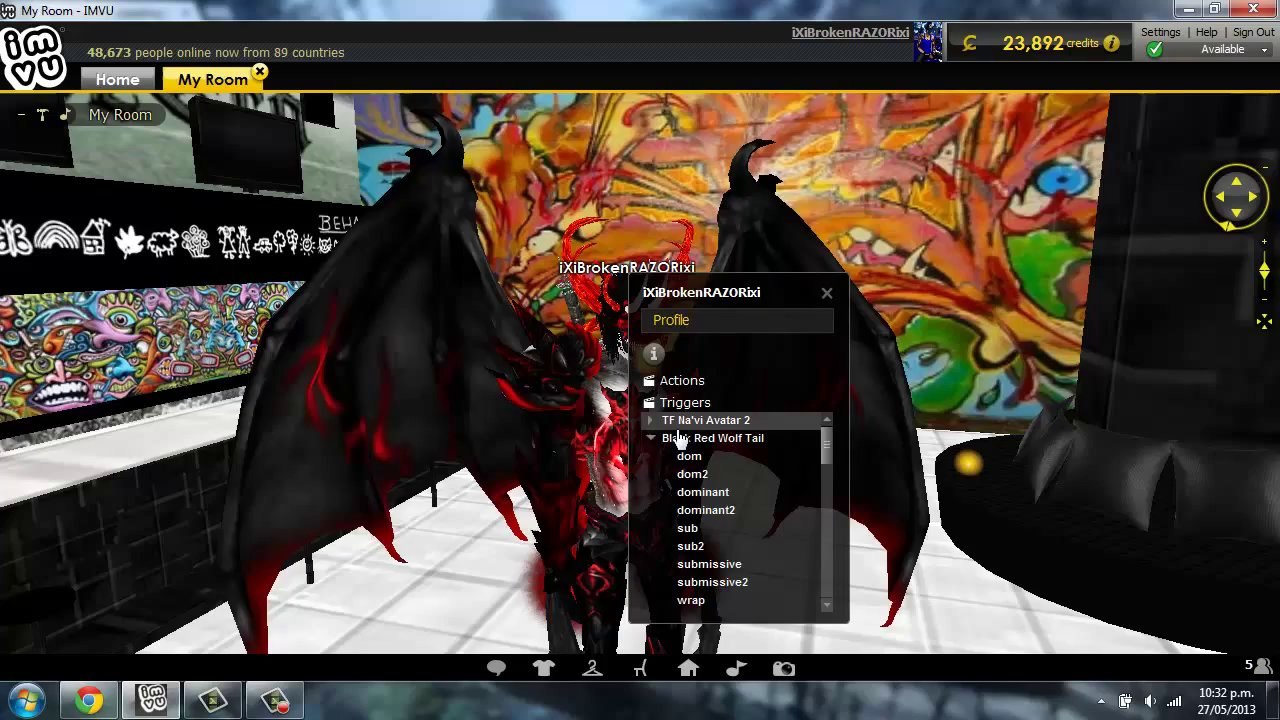Click the avatar name tag in the room
1280x720 pixels.
(626, 268)
